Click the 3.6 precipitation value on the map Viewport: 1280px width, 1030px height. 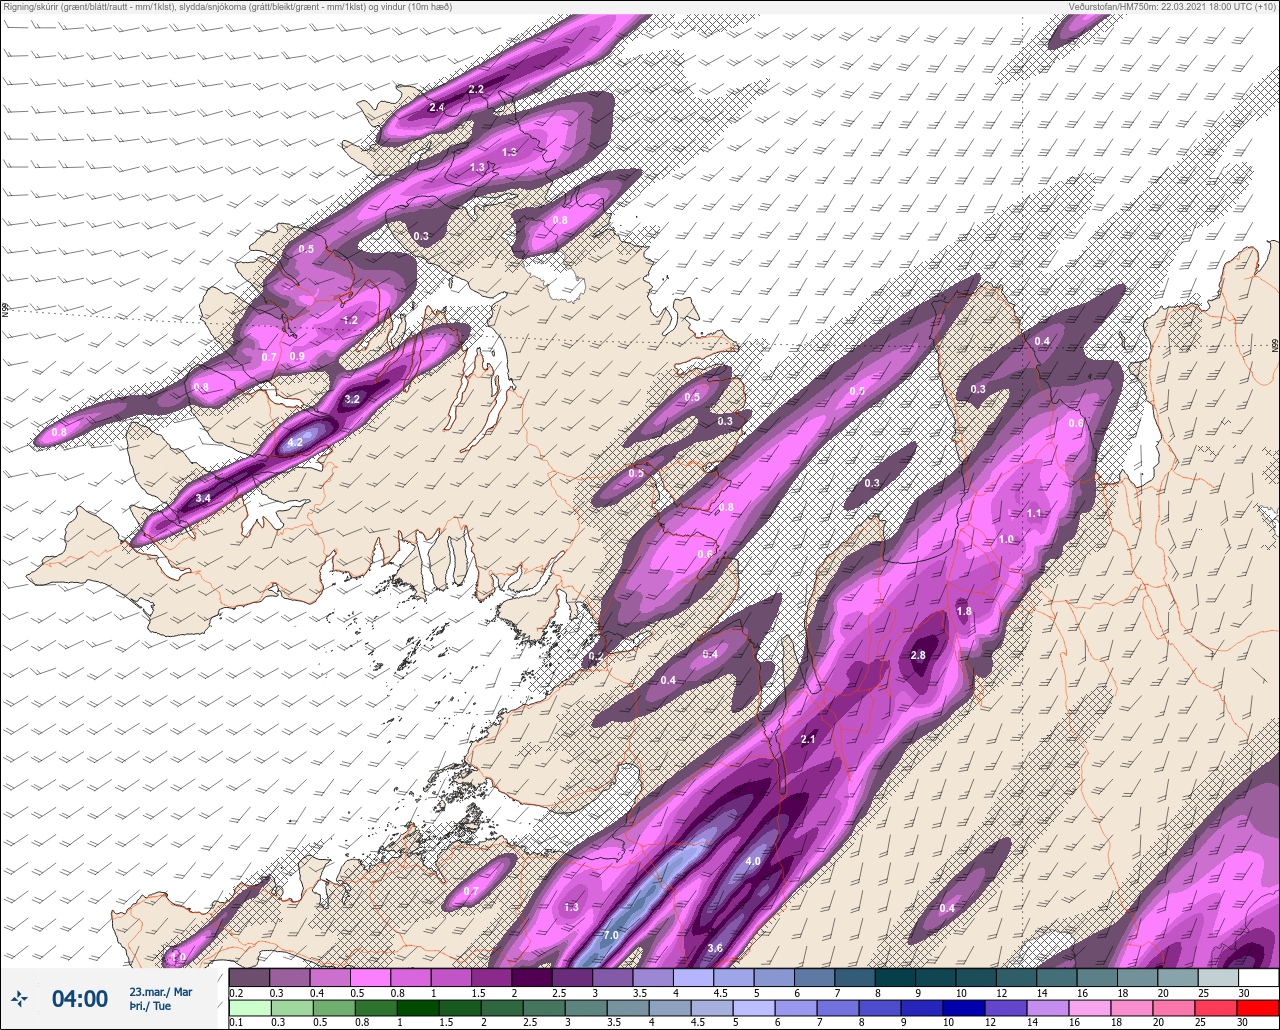(715, 948)
